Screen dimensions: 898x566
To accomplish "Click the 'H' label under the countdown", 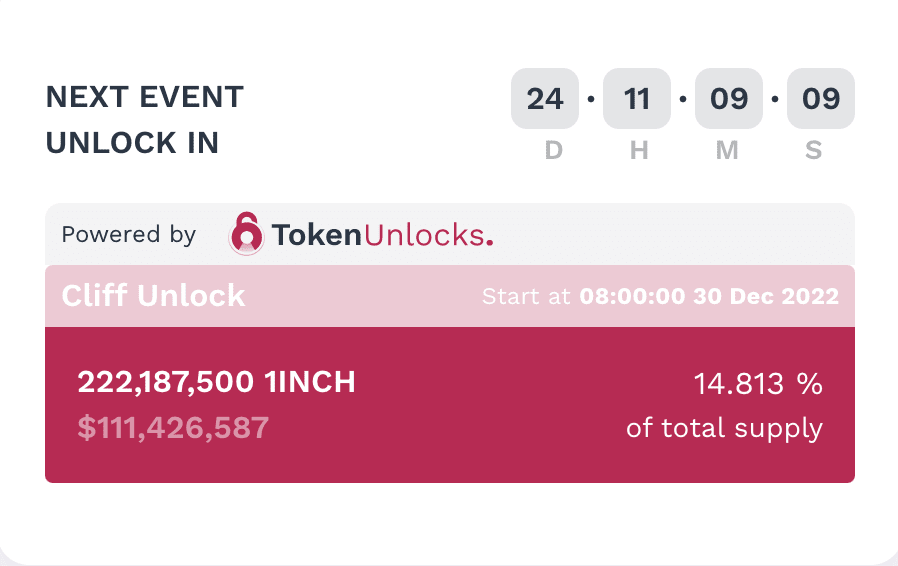I will pos(639,150).
